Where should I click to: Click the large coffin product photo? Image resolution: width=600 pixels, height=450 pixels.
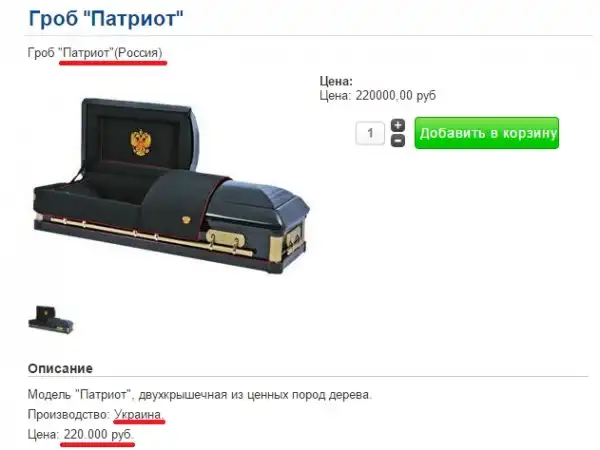(171, 186)
